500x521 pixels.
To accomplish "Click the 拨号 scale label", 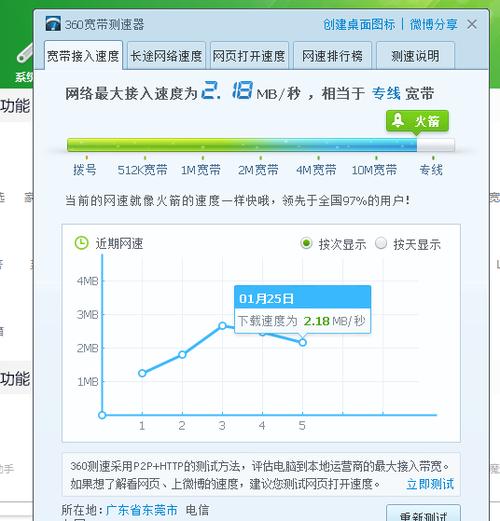I will 85,170.
